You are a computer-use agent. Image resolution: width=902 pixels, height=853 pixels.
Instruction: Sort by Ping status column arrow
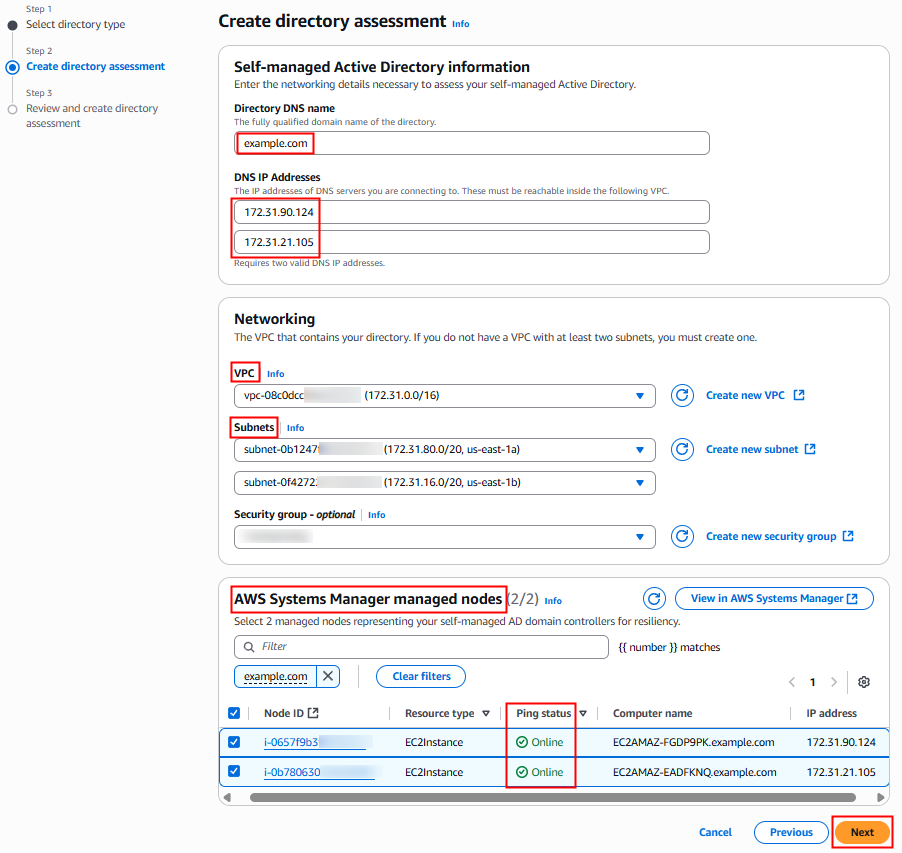[x=583, y=713]
